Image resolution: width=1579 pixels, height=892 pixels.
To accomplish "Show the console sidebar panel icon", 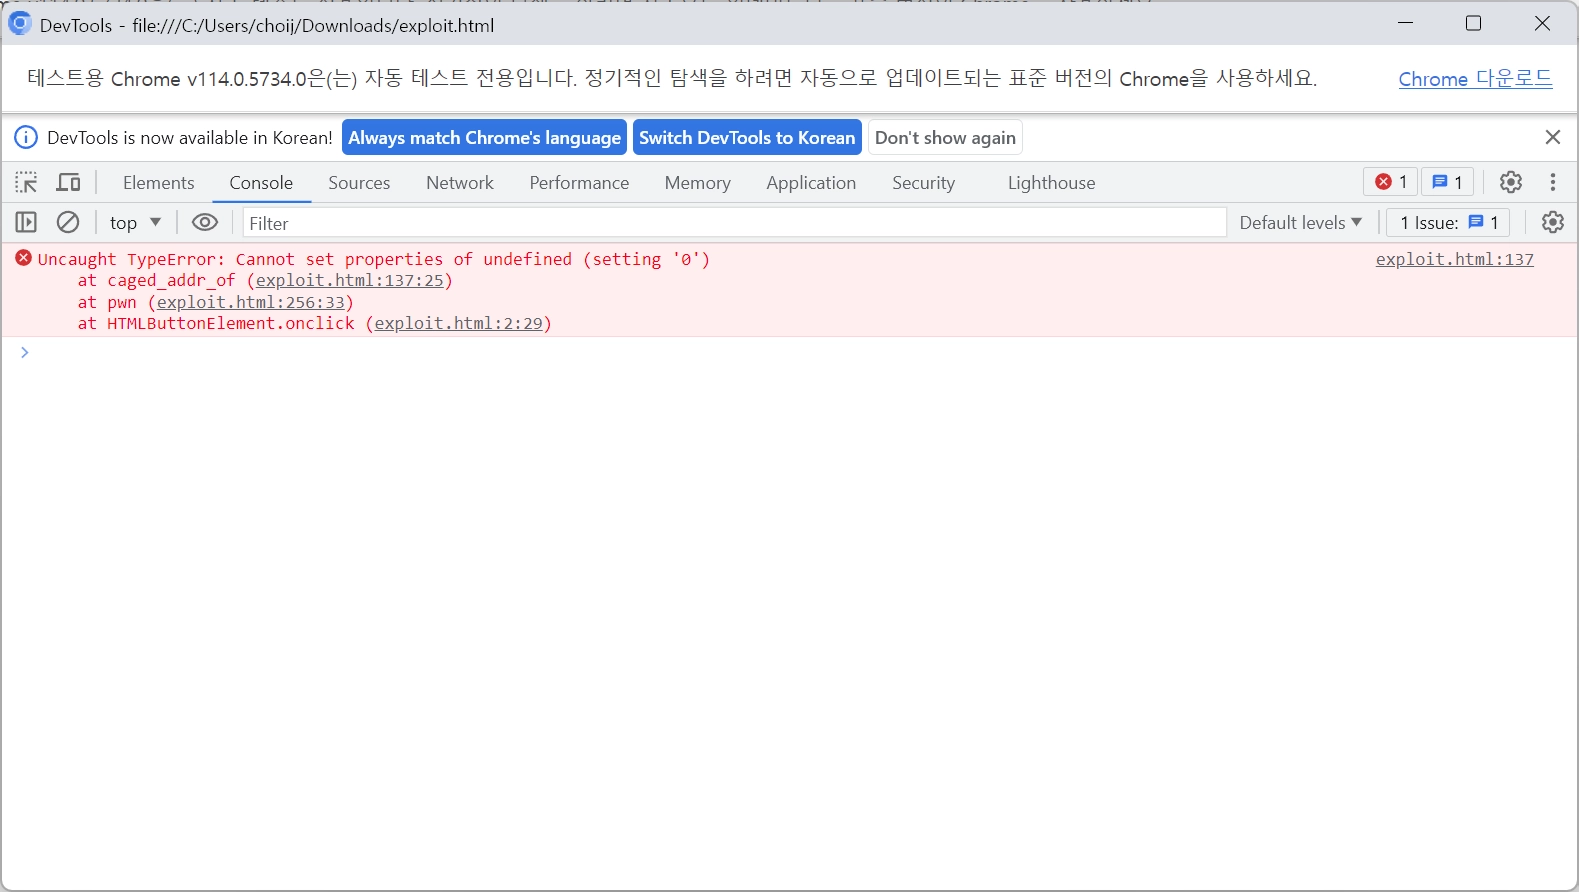I will (26, 222).
